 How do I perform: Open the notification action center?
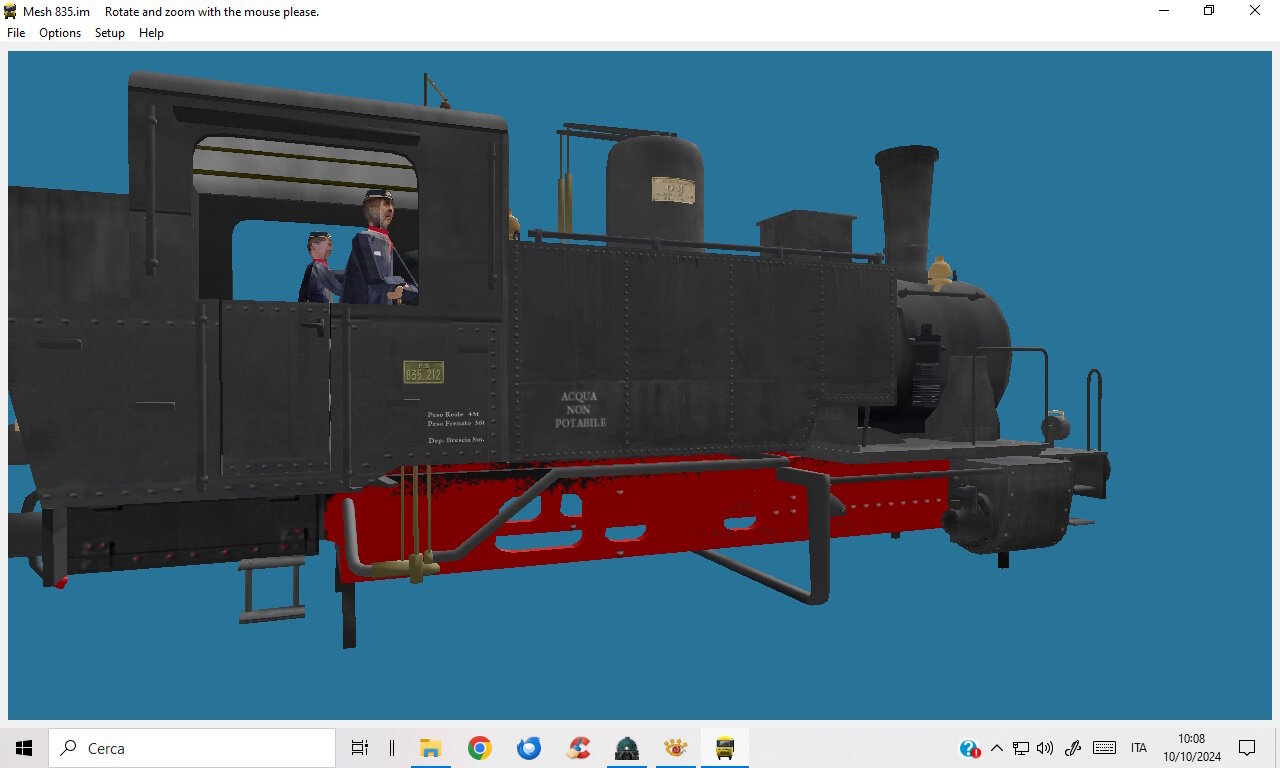click(1247, 748)
